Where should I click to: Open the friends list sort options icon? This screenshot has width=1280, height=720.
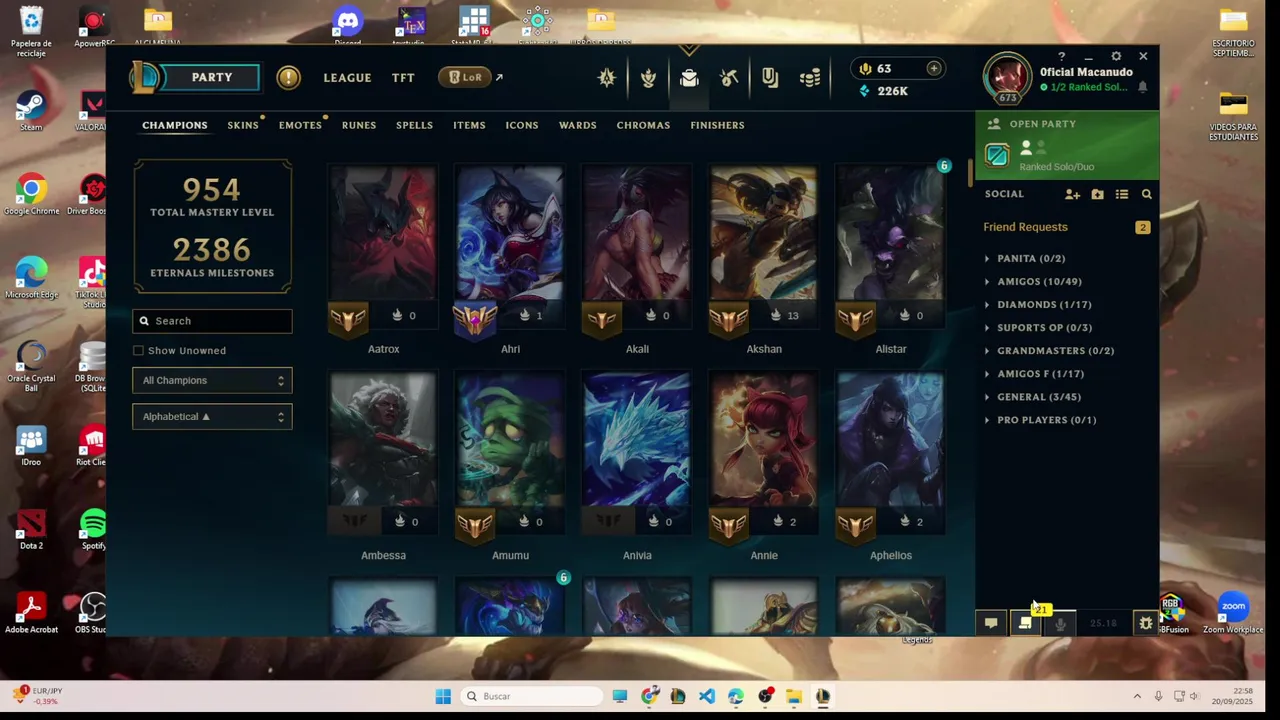1122,194
